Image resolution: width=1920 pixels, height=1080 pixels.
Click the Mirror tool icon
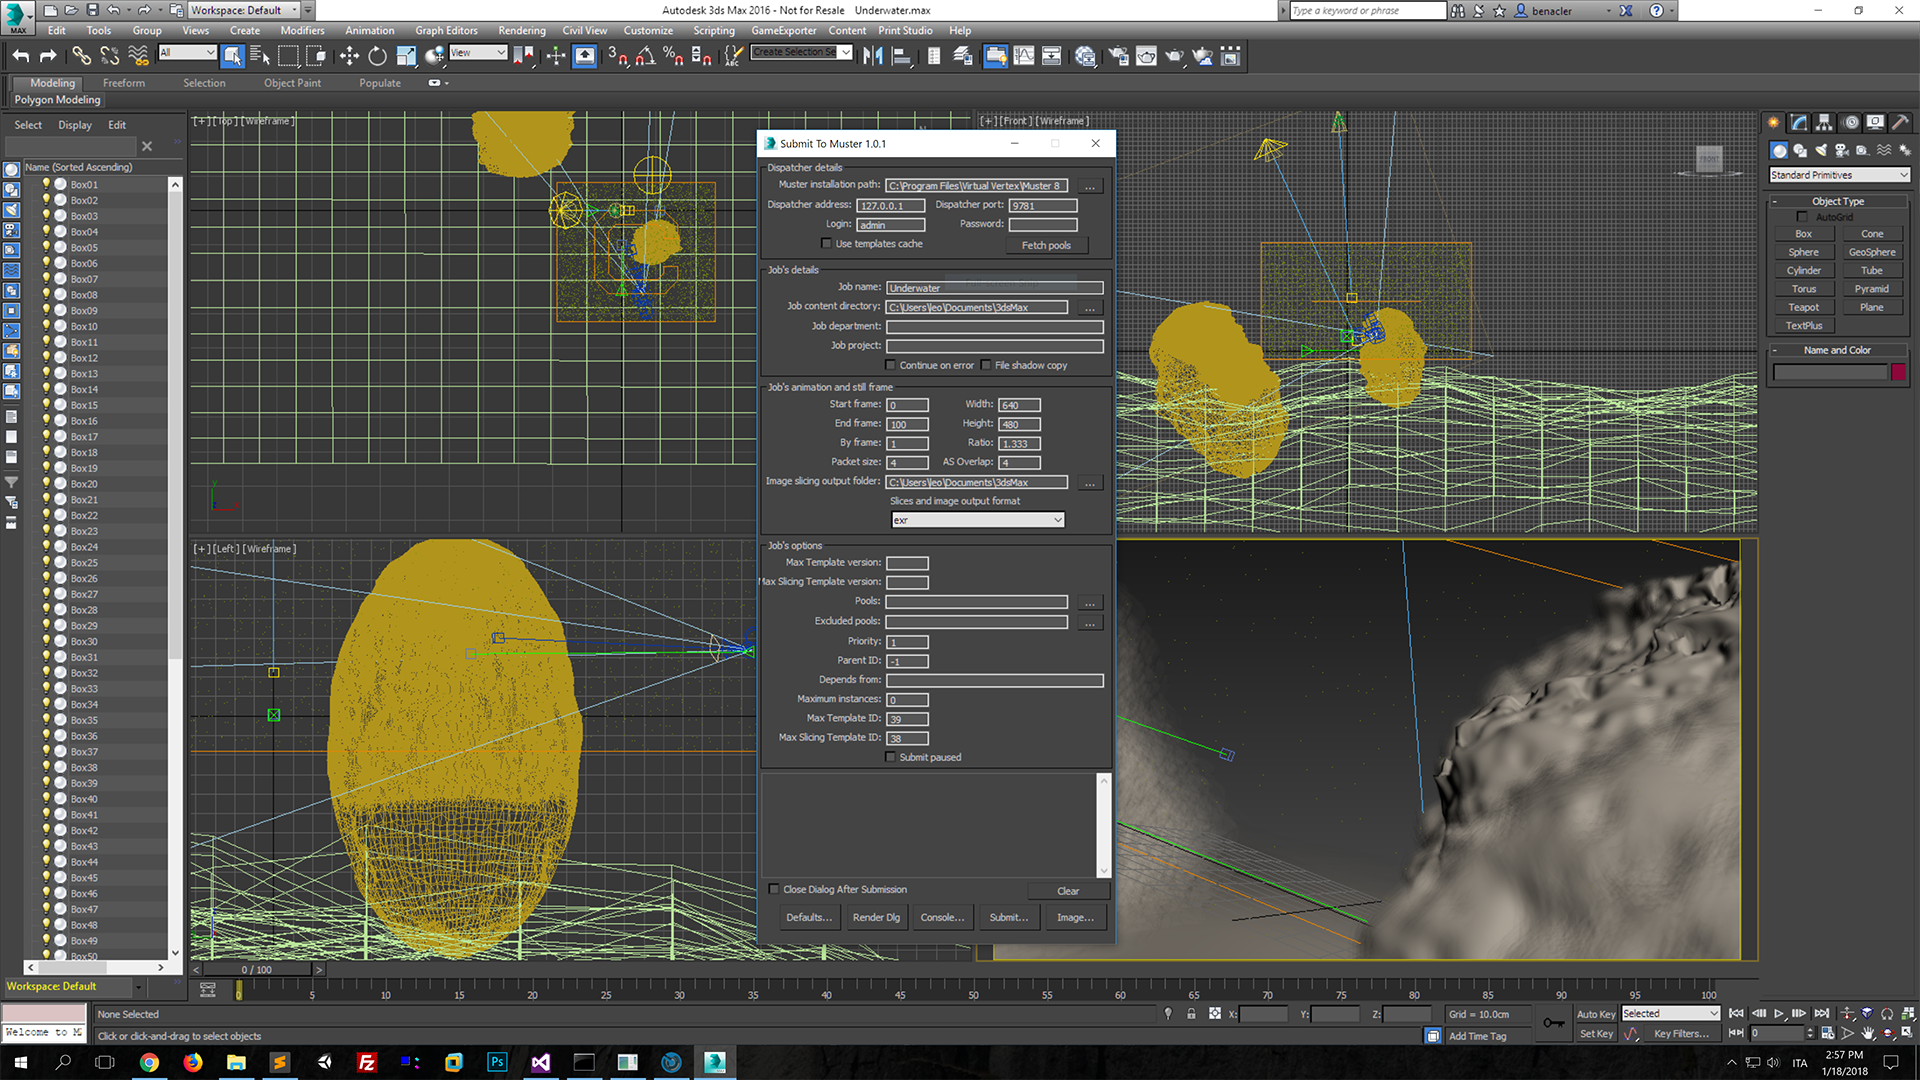click(873, 56)
